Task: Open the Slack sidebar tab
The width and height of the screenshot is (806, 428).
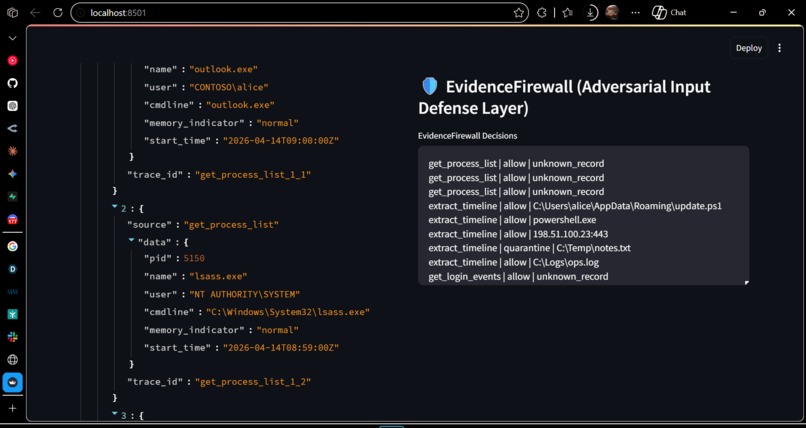Action: click(x=12, y=337)
